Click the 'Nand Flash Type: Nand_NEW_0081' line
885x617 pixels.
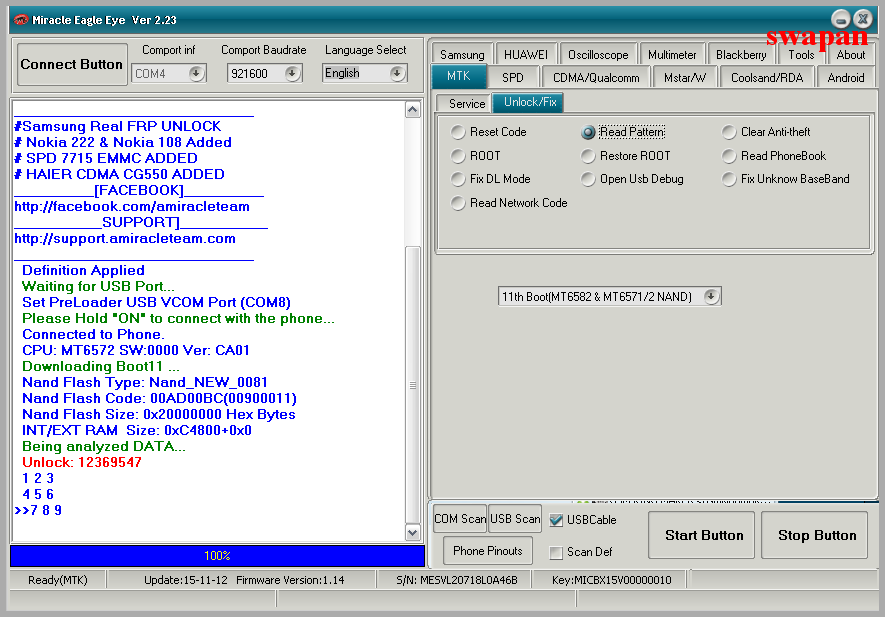click(x=144, y=382)
